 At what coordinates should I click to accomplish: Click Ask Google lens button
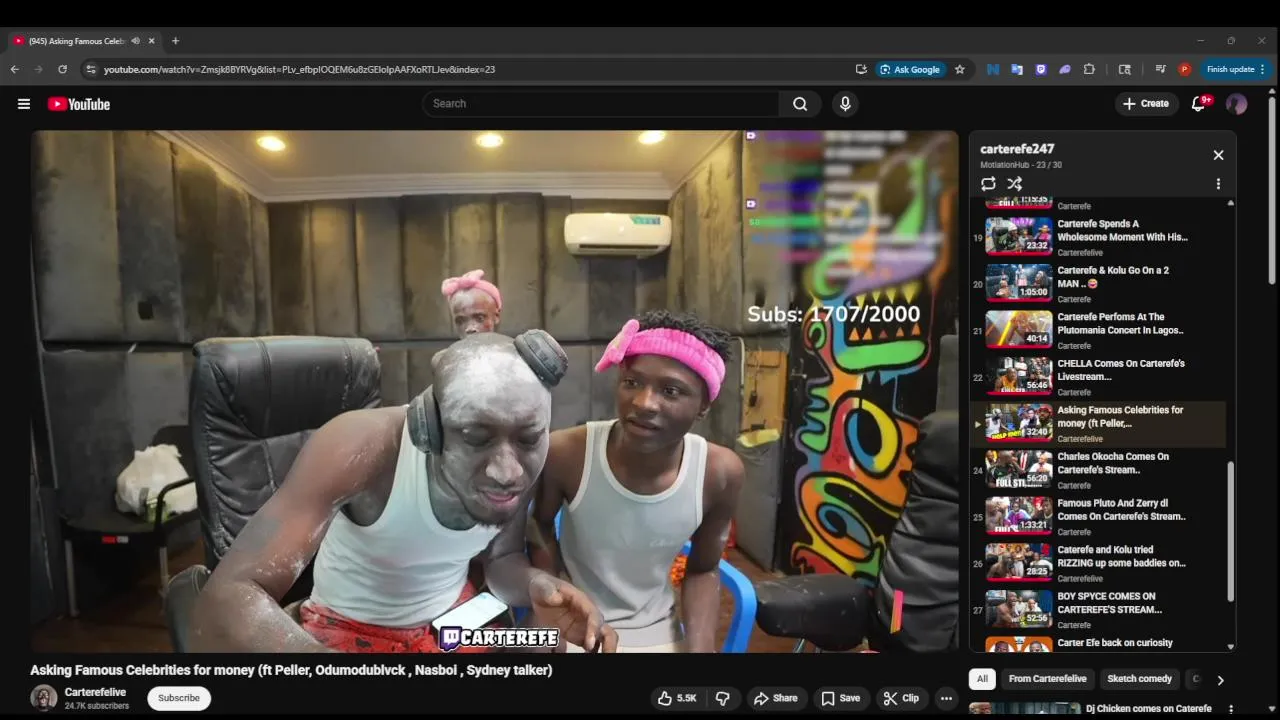910,69
